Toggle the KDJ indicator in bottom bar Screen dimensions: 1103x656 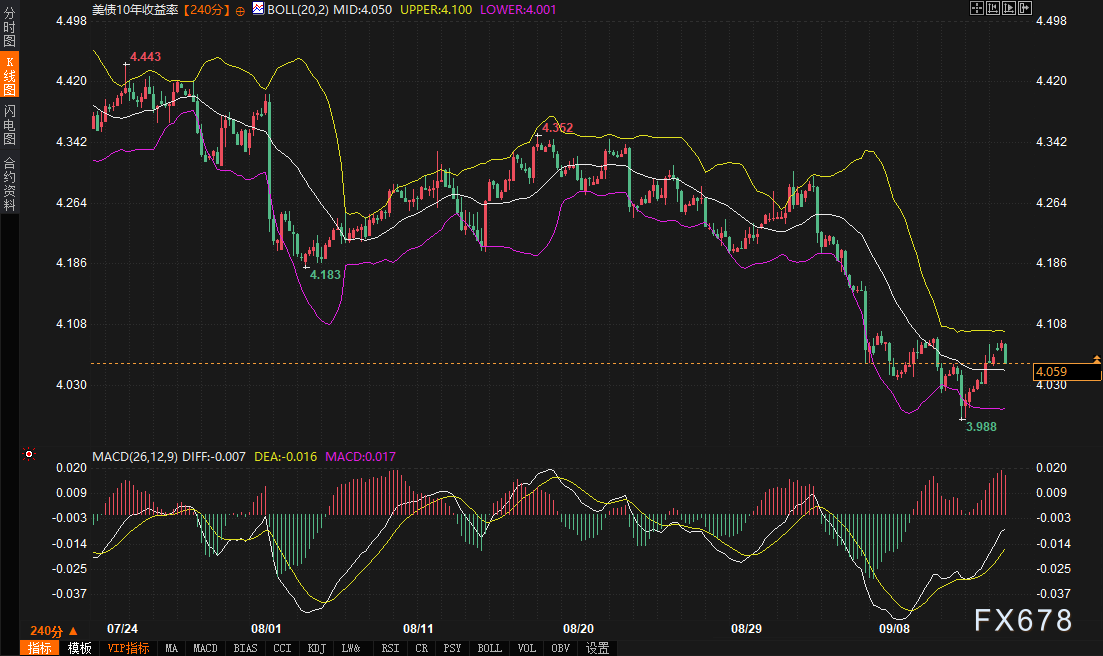coord(317,648)
